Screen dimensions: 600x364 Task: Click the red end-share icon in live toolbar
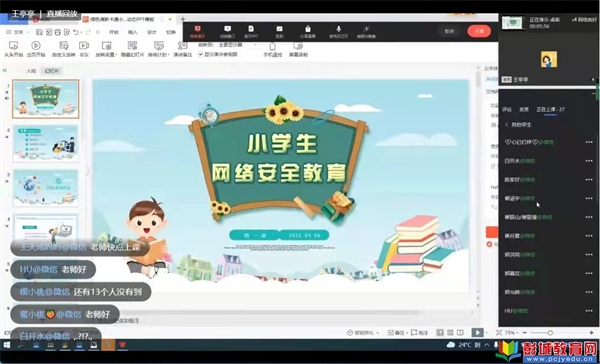click(x=197, y=29)
